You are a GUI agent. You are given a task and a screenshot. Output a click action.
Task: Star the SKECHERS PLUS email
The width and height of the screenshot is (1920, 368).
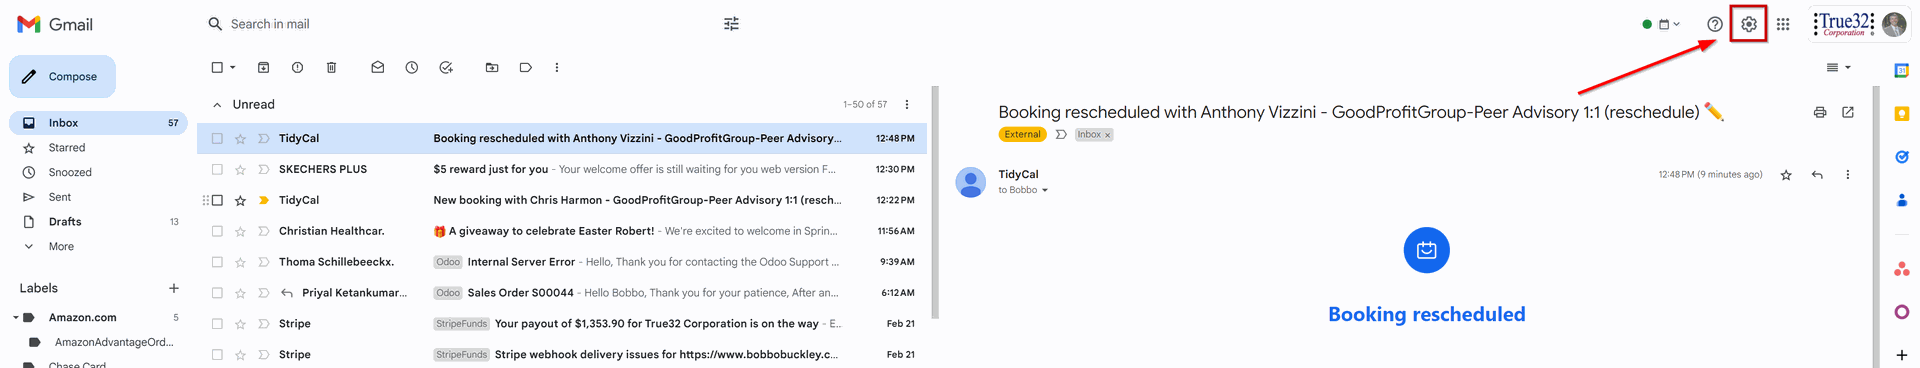(240, 169)
